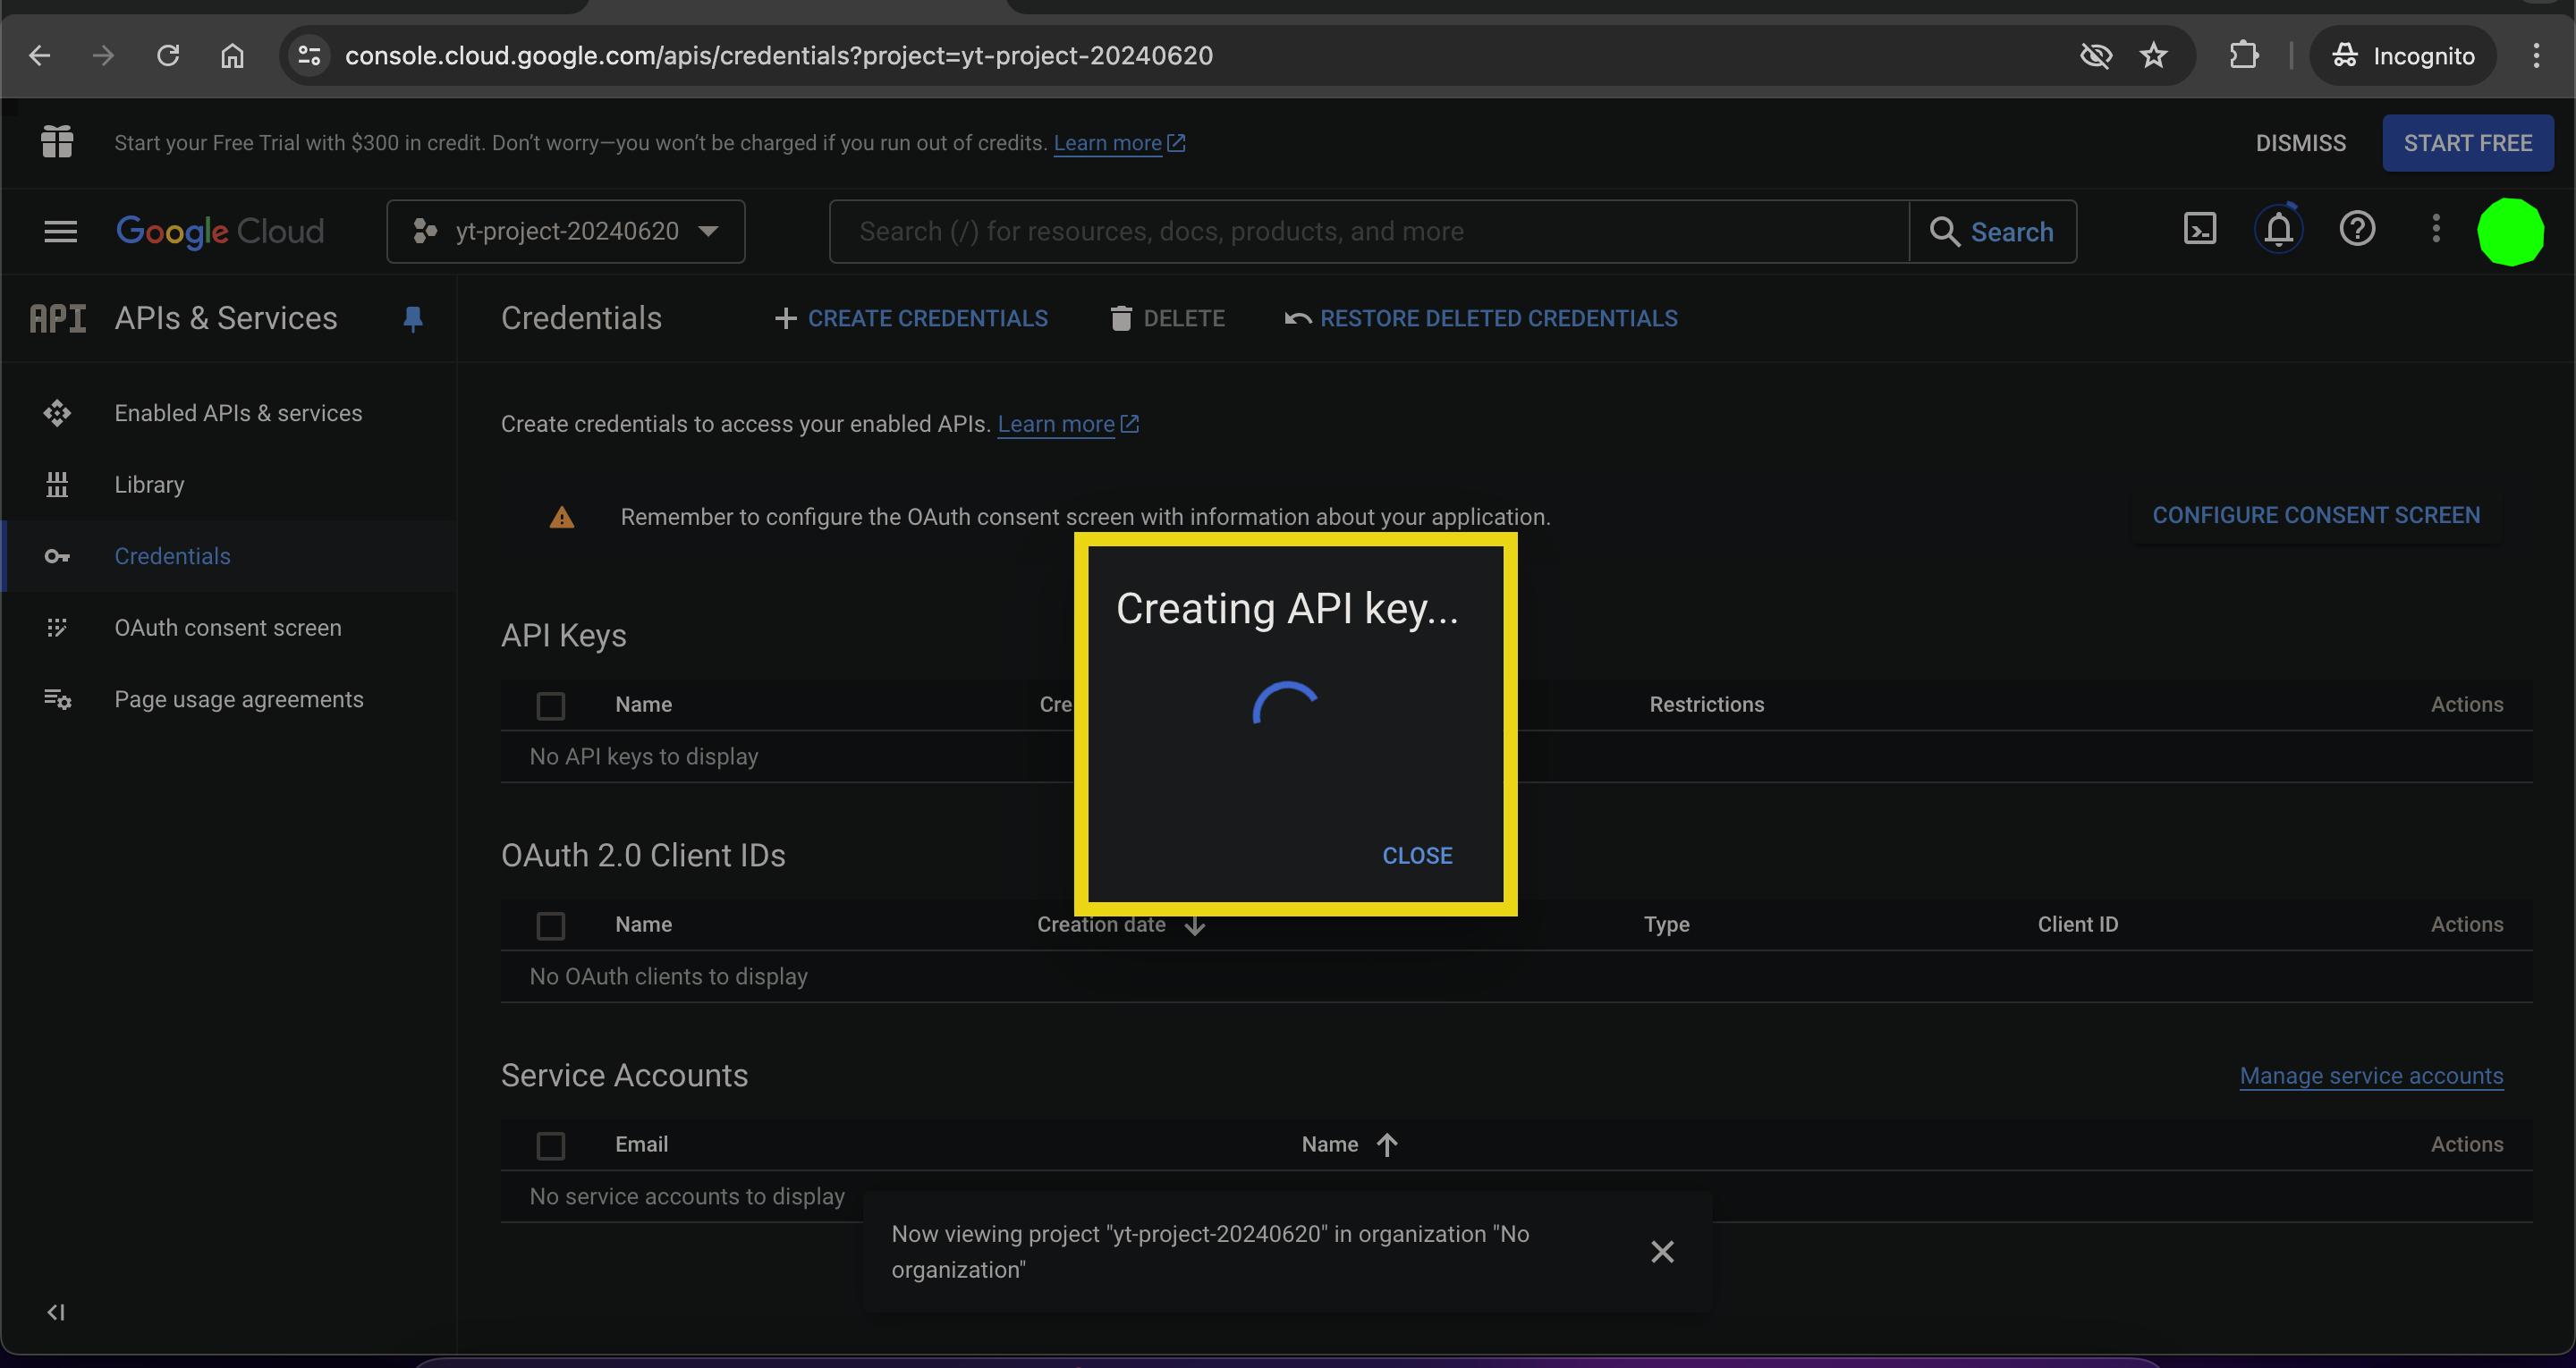Open console settings and utilities menu
This screenshot has width=2576, height=1368.
(x=2436, y=229)
